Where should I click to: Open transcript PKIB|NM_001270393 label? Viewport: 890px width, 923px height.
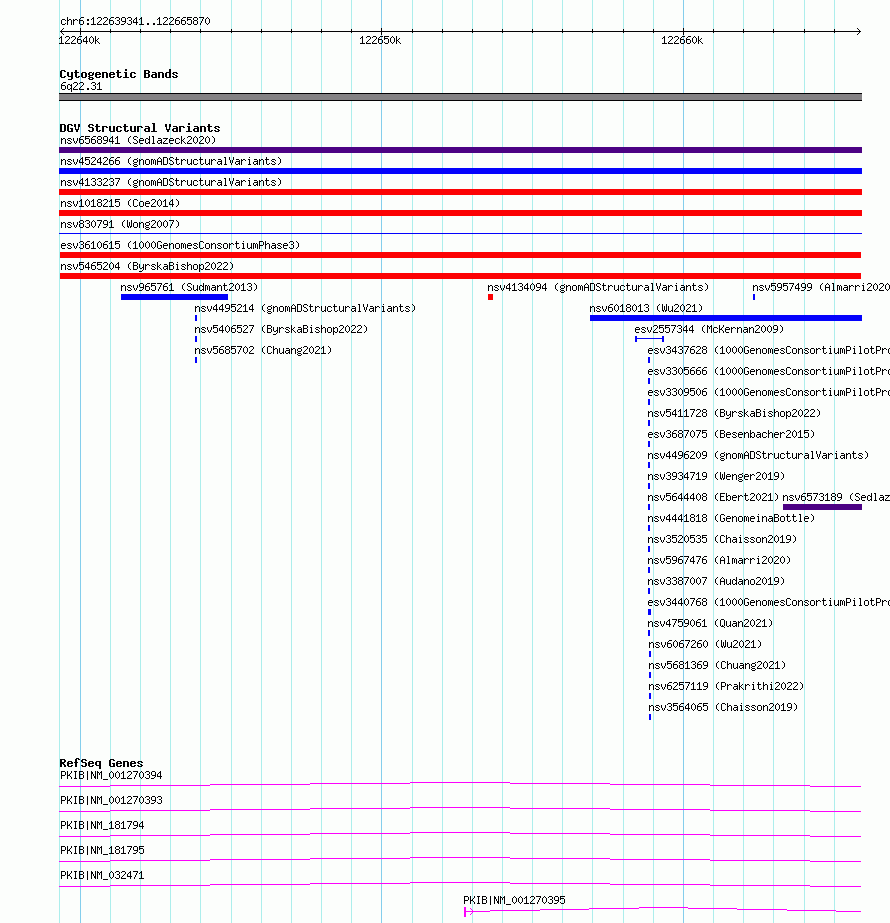tap(111, 801)
